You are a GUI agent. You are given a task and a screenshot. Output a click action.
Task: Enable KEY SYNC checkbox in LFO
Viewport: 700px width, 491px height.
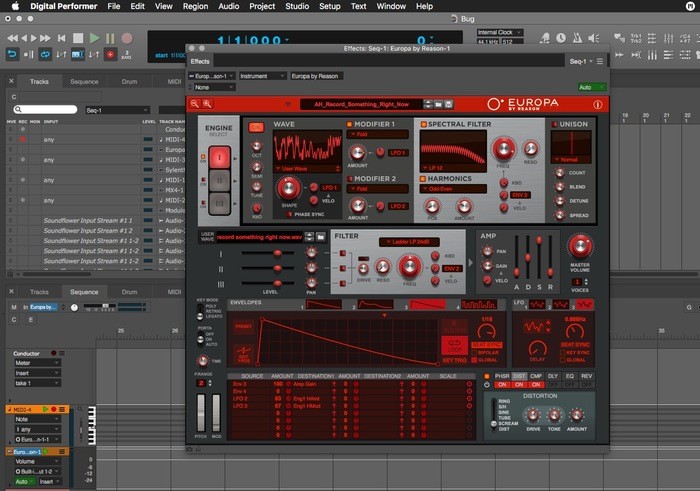pyautogui.click(x=562, y=353)
